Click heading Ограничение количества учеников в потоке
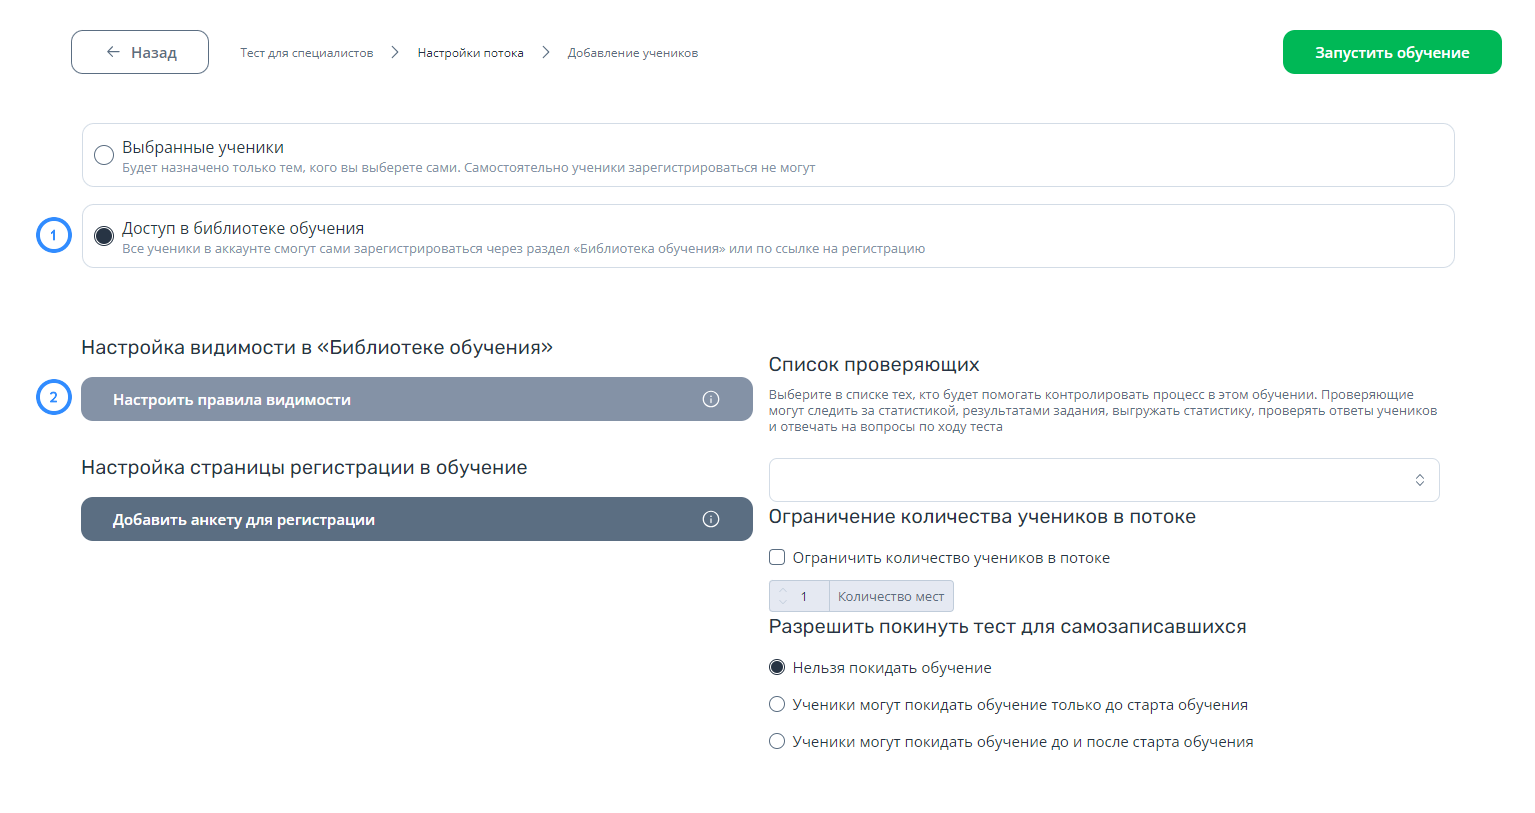 [982, 517]
